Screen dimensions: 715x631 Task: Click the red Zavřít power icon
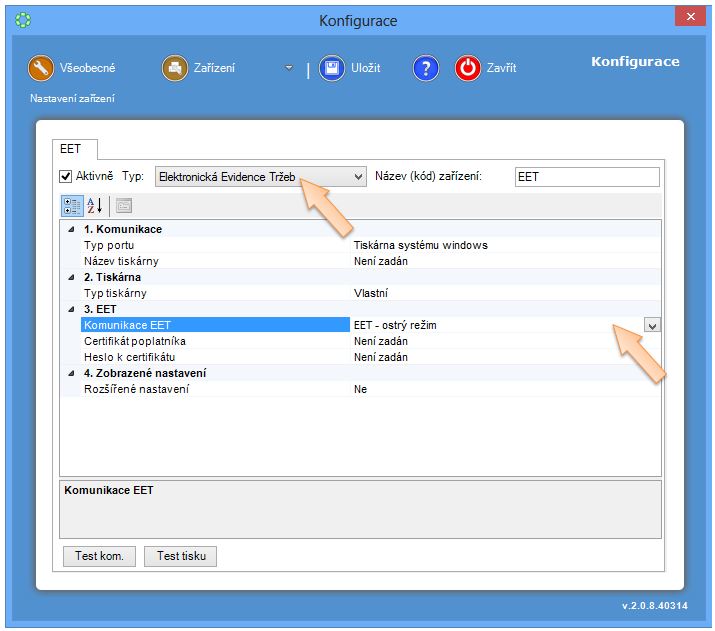click(x=468, y=68)
